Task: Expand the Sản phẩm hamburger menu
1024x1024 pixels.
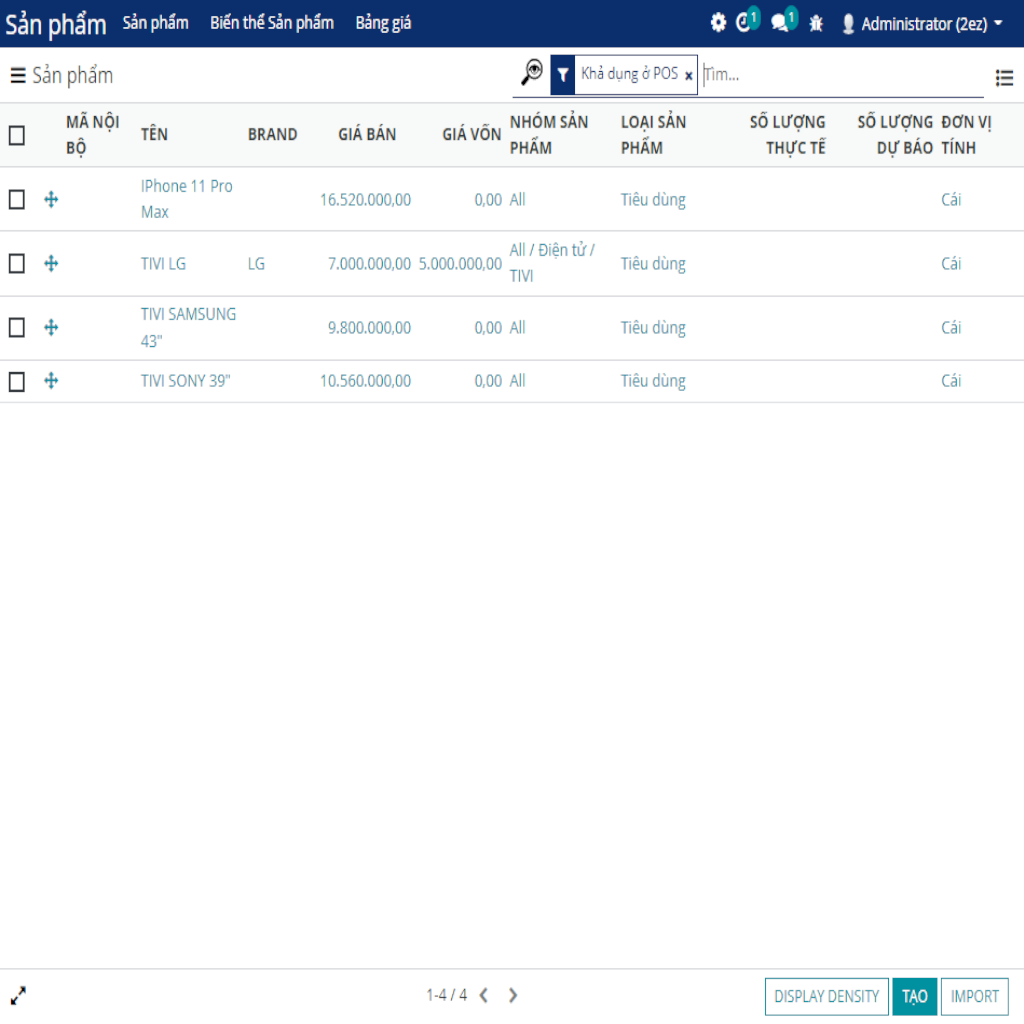Action: [x=18, y=75]
